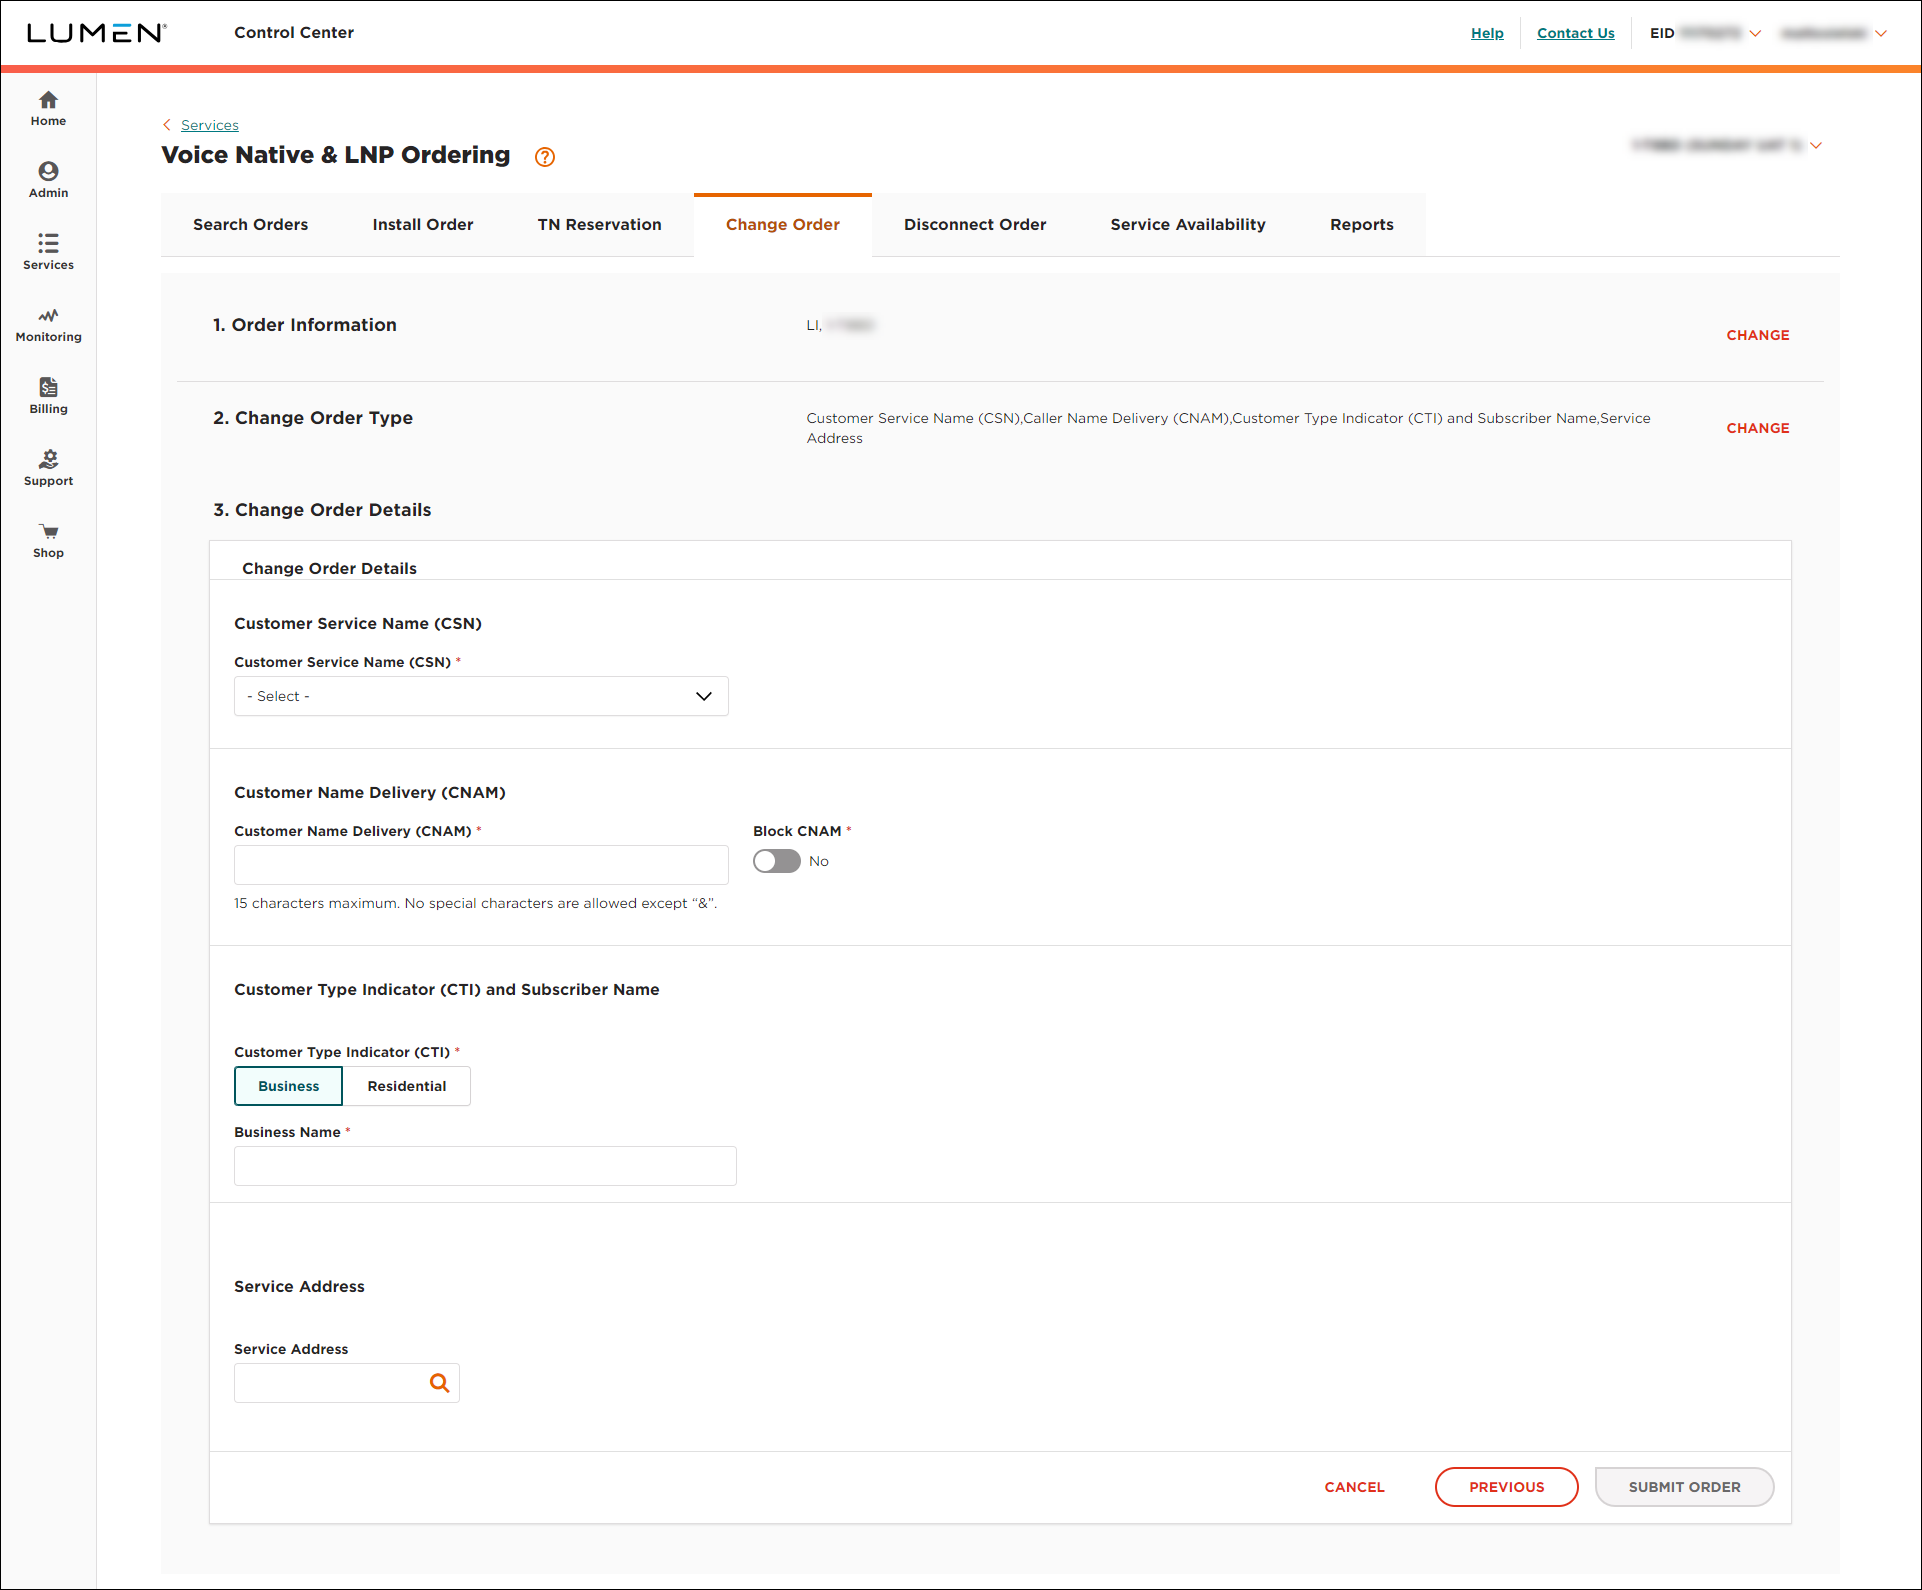This screenshot has height=1590, width=1922.
Task: Switch to the Disconnect Order tab
Action: (975, 225)
